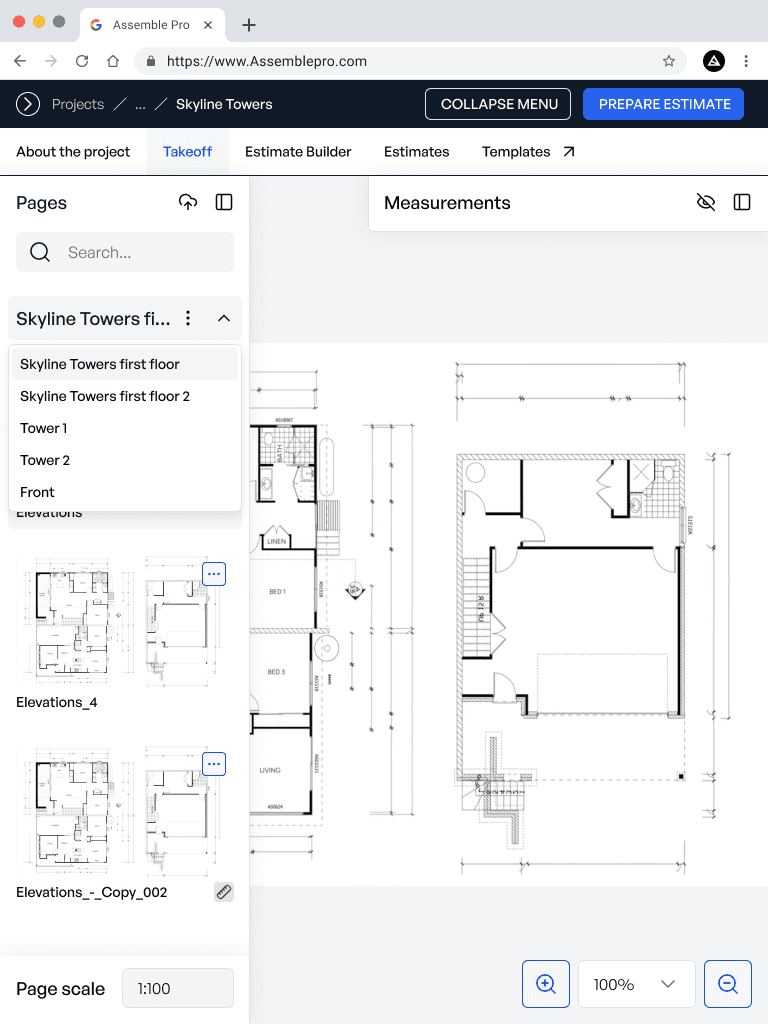
Task: Click the PREPARE ESTIMATE button
Action: (664, 104)
